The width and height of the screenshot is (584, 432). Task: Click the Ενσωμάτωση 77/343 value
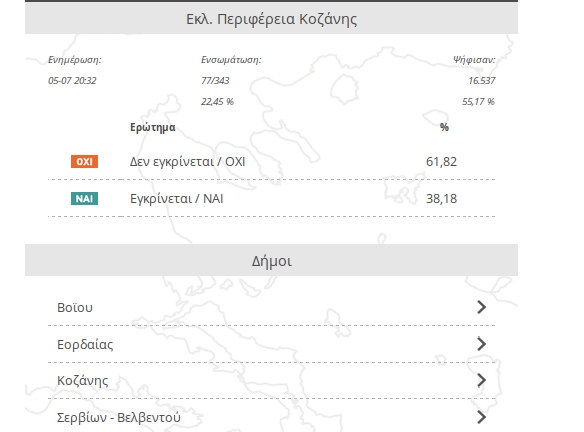point(215,80)
